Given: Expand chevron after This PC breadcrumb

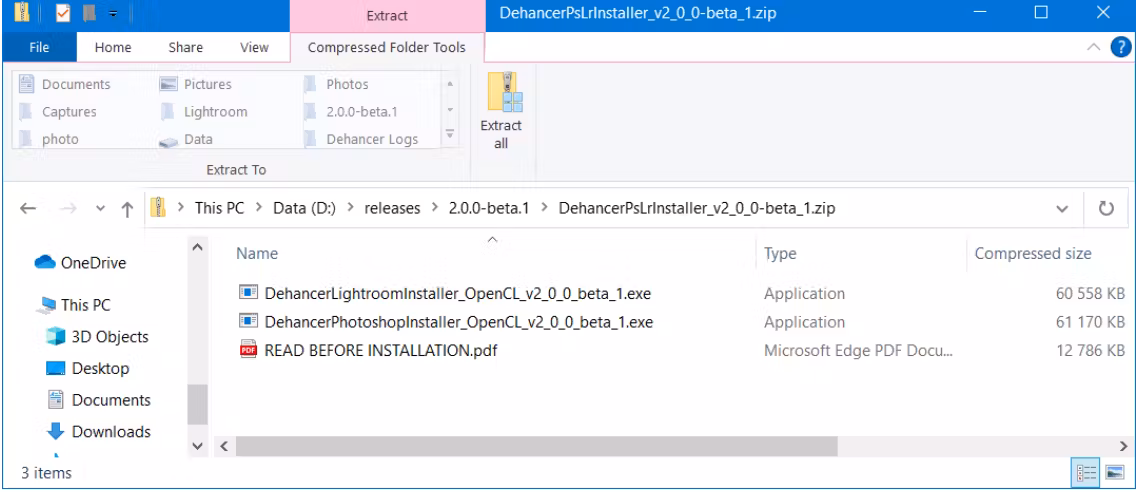Looking at the screenshot, I should 259,209.
